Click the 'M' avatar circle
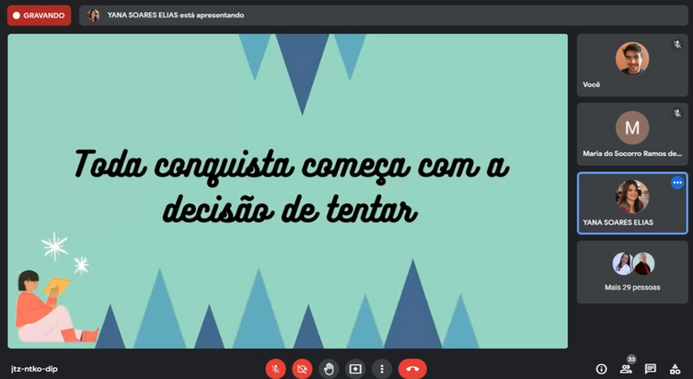This screenshot has height=379, width=693. pyautogui.click(x=632, y=128)
